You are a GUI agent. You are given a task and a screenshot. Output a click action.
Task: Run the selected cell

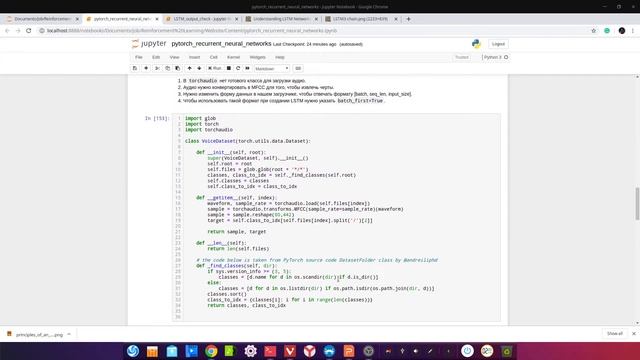[215, 68]
